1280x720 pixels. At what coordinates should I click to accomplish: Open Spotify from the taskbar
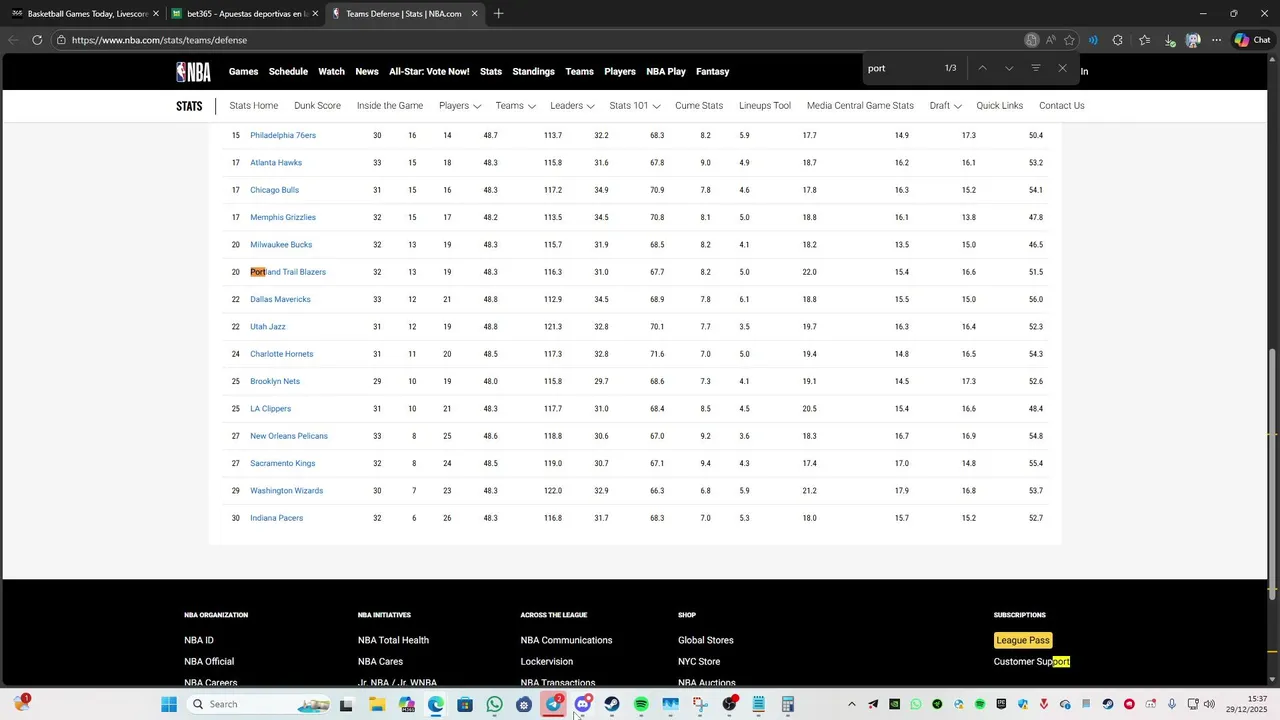point(641,704)
